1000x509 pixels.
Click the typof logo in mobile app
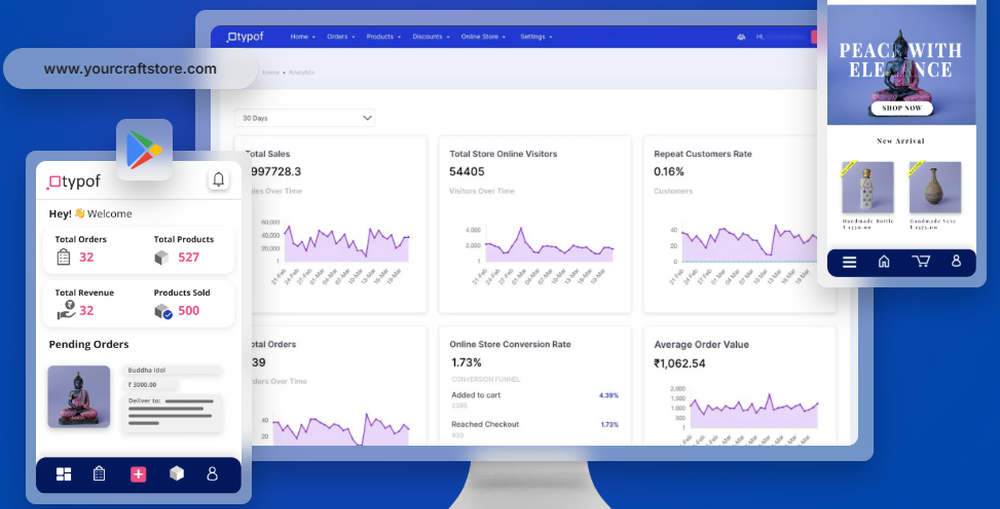(x=73, y=182)
